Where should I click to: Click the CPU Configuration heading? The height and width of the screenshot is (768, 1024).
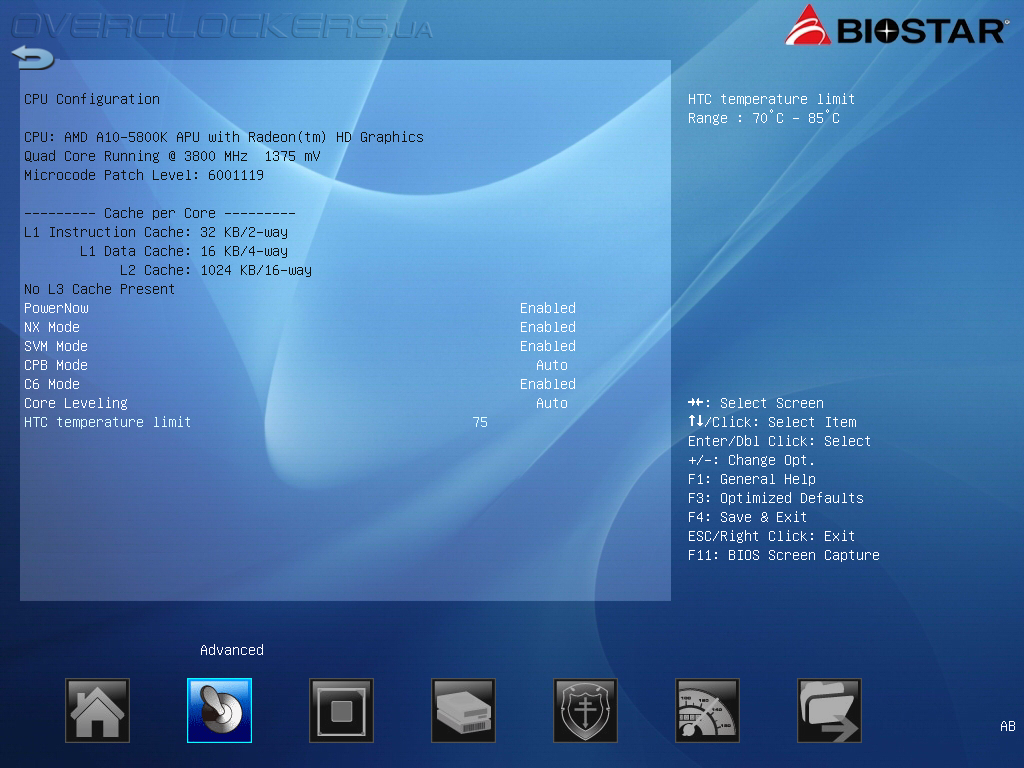pos(91,99)
